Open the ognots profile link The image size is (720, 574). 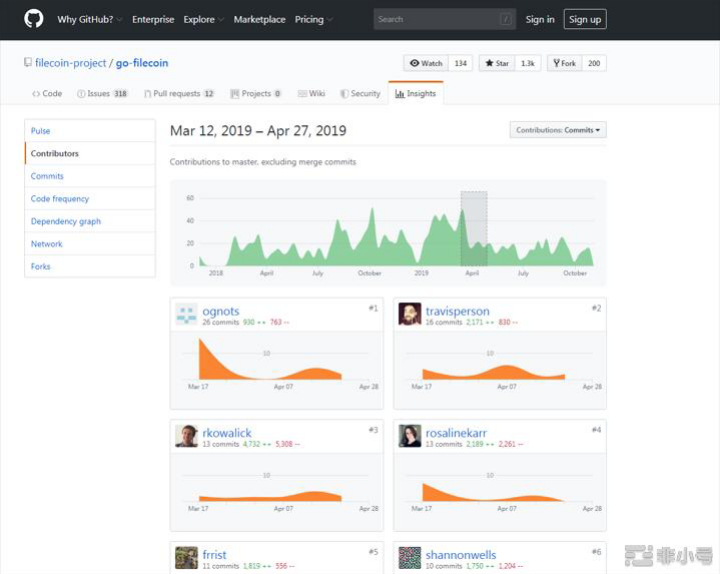[x=221, y=311]
